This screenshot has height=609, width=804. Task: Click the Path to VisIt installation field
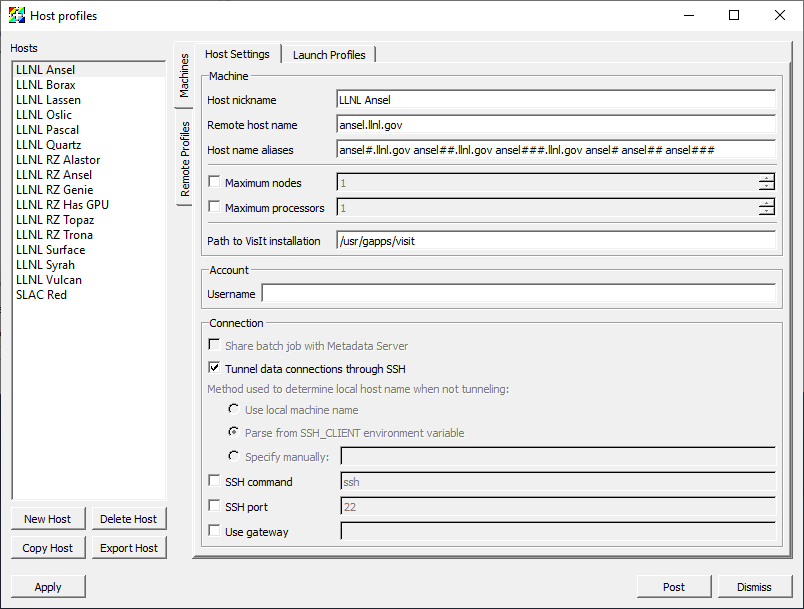tap(556, 240)
